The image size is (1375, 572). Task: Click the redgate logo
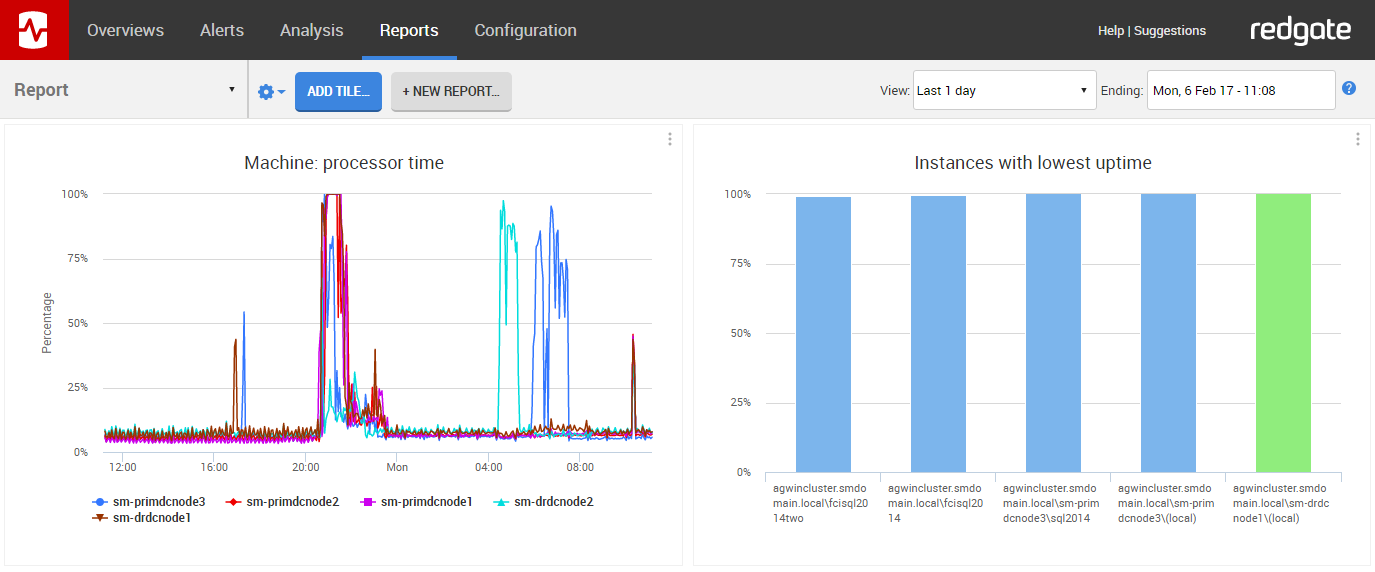pos(1300,31)
